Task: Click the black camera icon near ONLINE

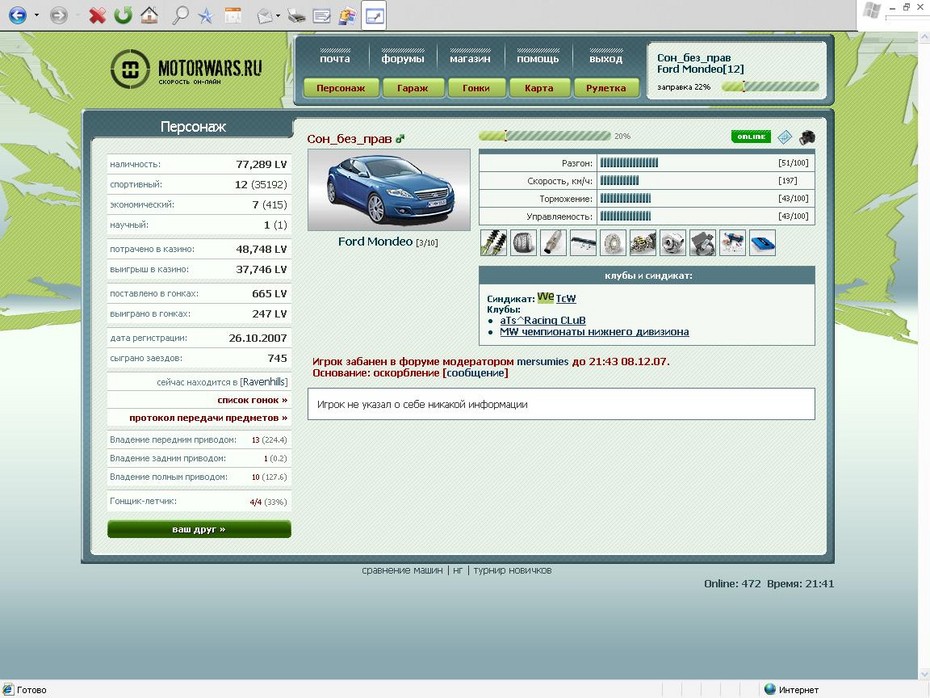Action: [x=807, y=138]
